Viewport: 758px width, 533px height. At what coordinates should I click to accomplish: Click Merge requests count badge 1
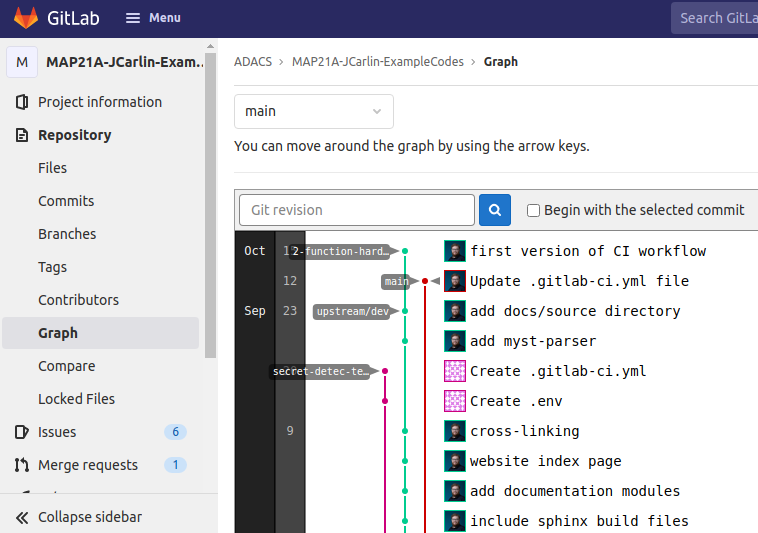pos(175,465)
